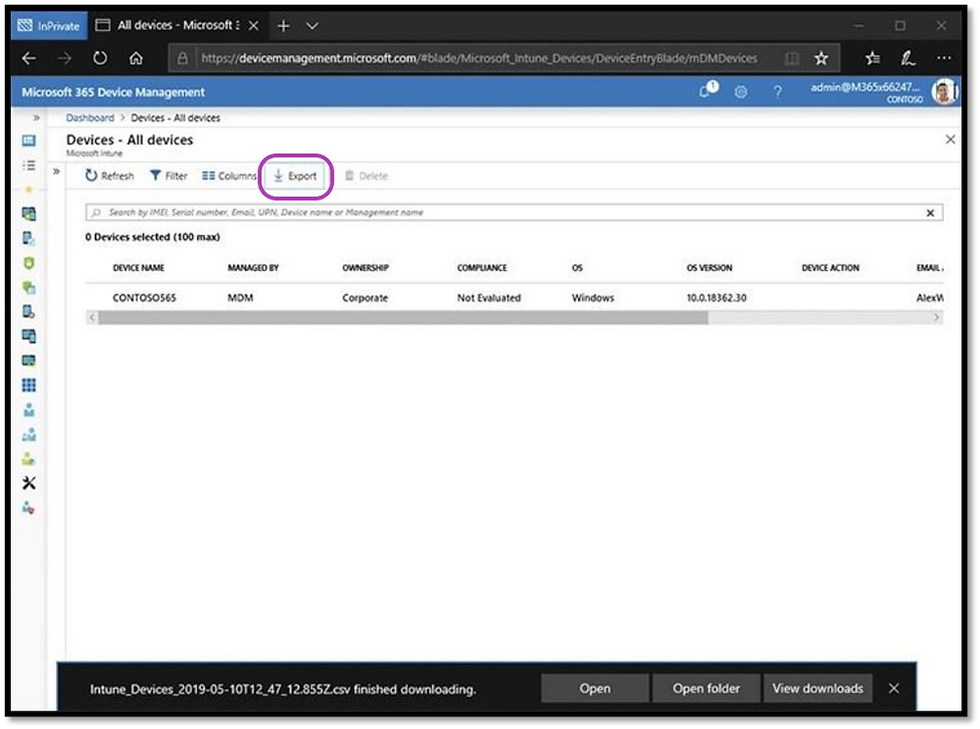Click the View downloads button
This screenshot has width=980, height=729.
pos(818,688)
